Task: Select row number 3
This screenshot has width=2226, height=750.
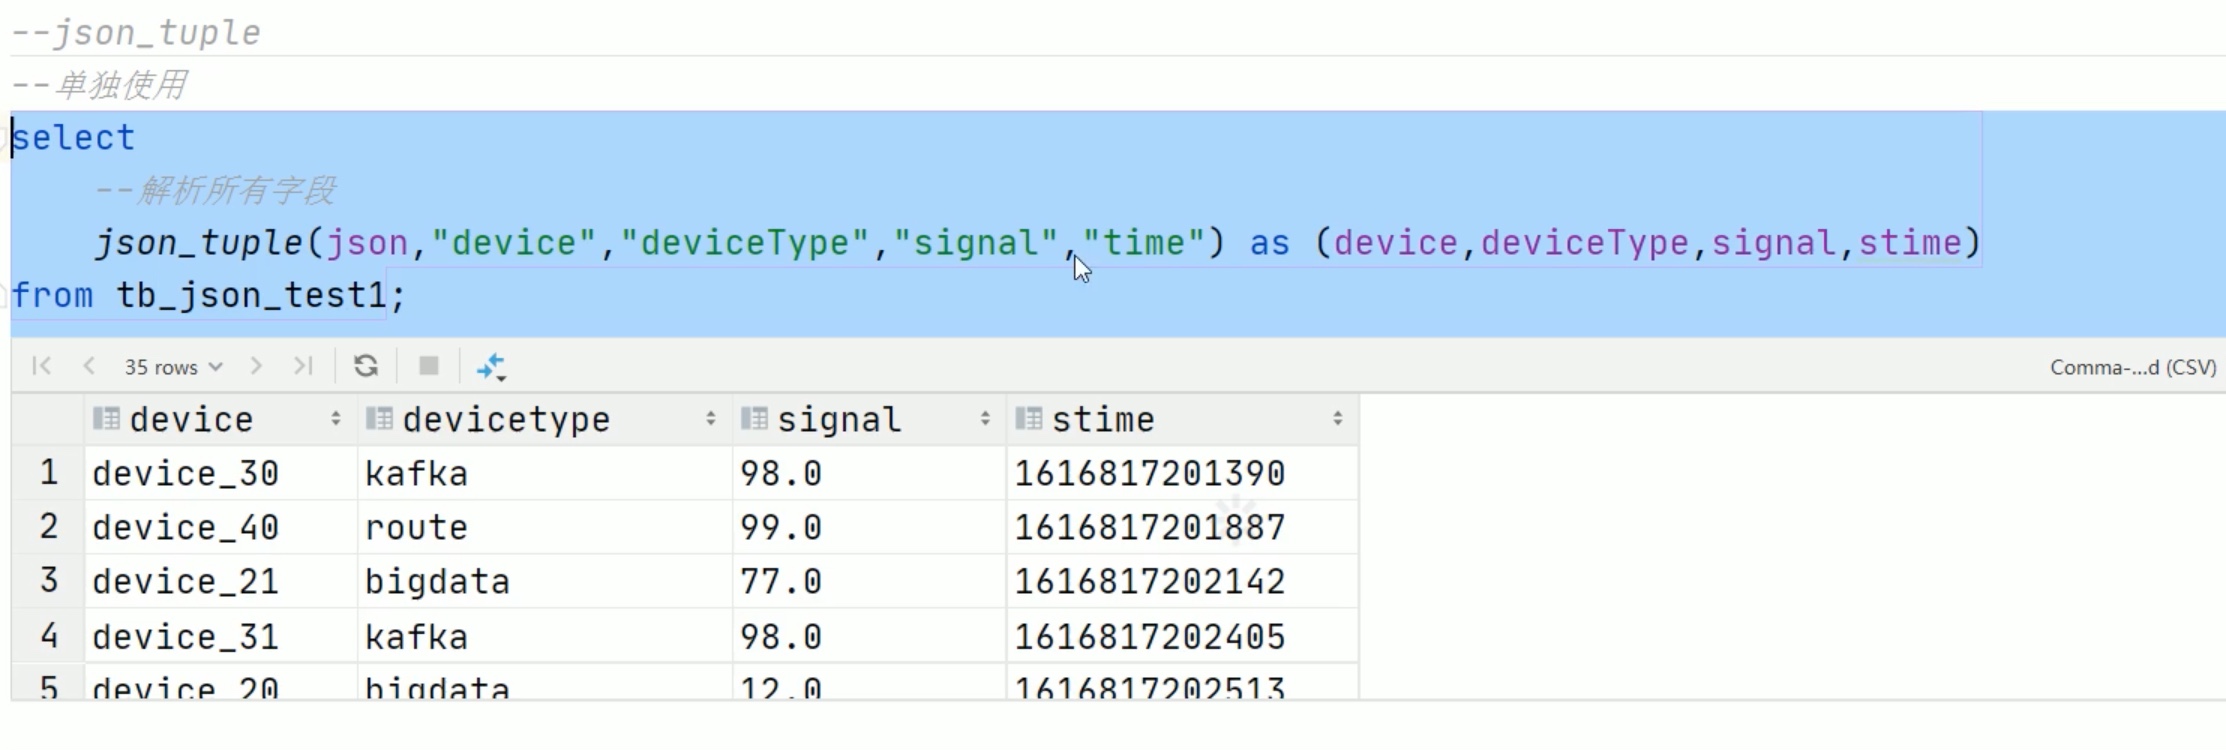Action: (x=48, y=581)
